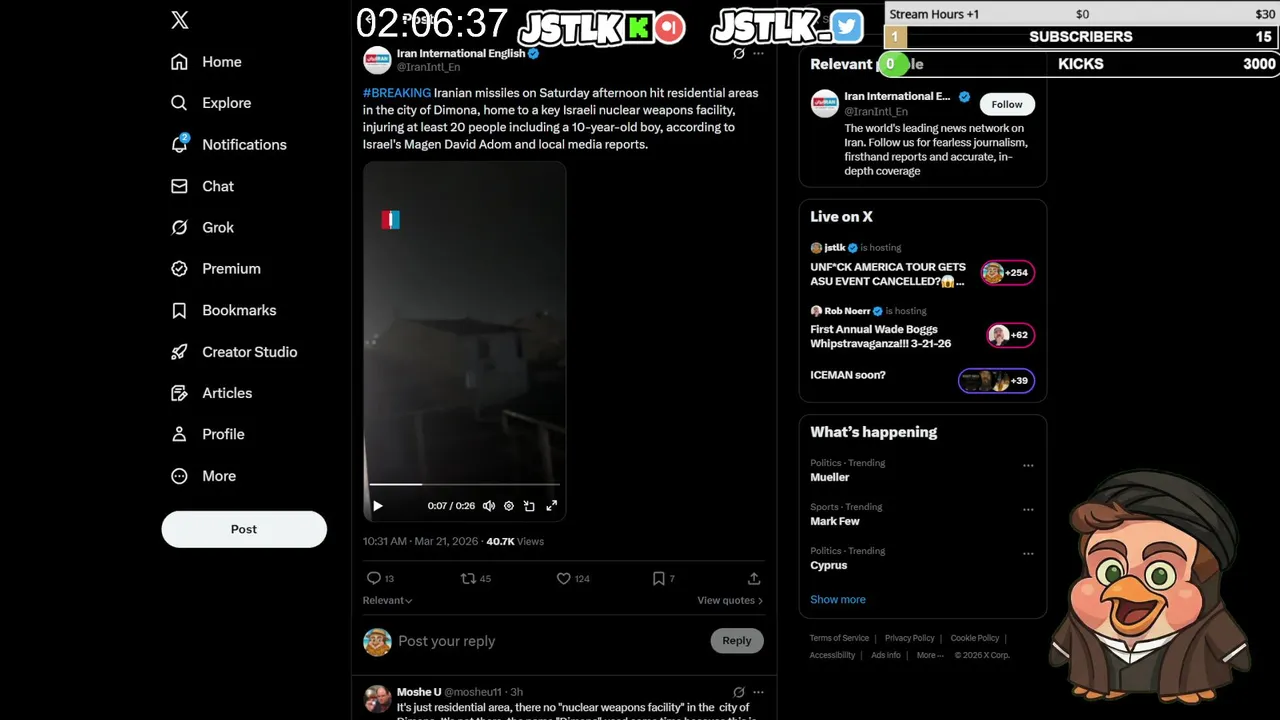The width and height of the screenshot is (1280, 720).
Task: Toggle picture-in-picture for the video
Action: 530,506
